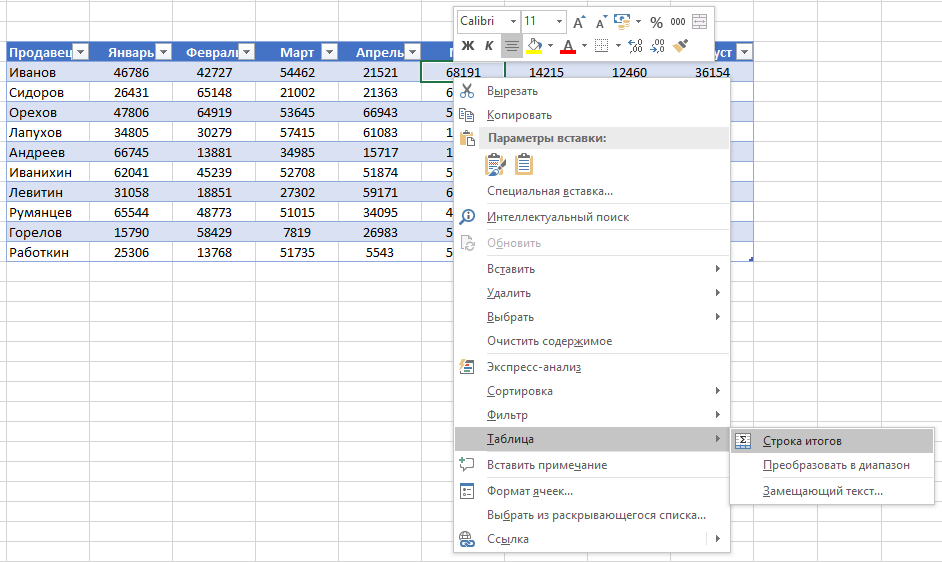Choose Копировать from the context menu
The height and width of the screenshot is (562, 942).
[519, 115]
